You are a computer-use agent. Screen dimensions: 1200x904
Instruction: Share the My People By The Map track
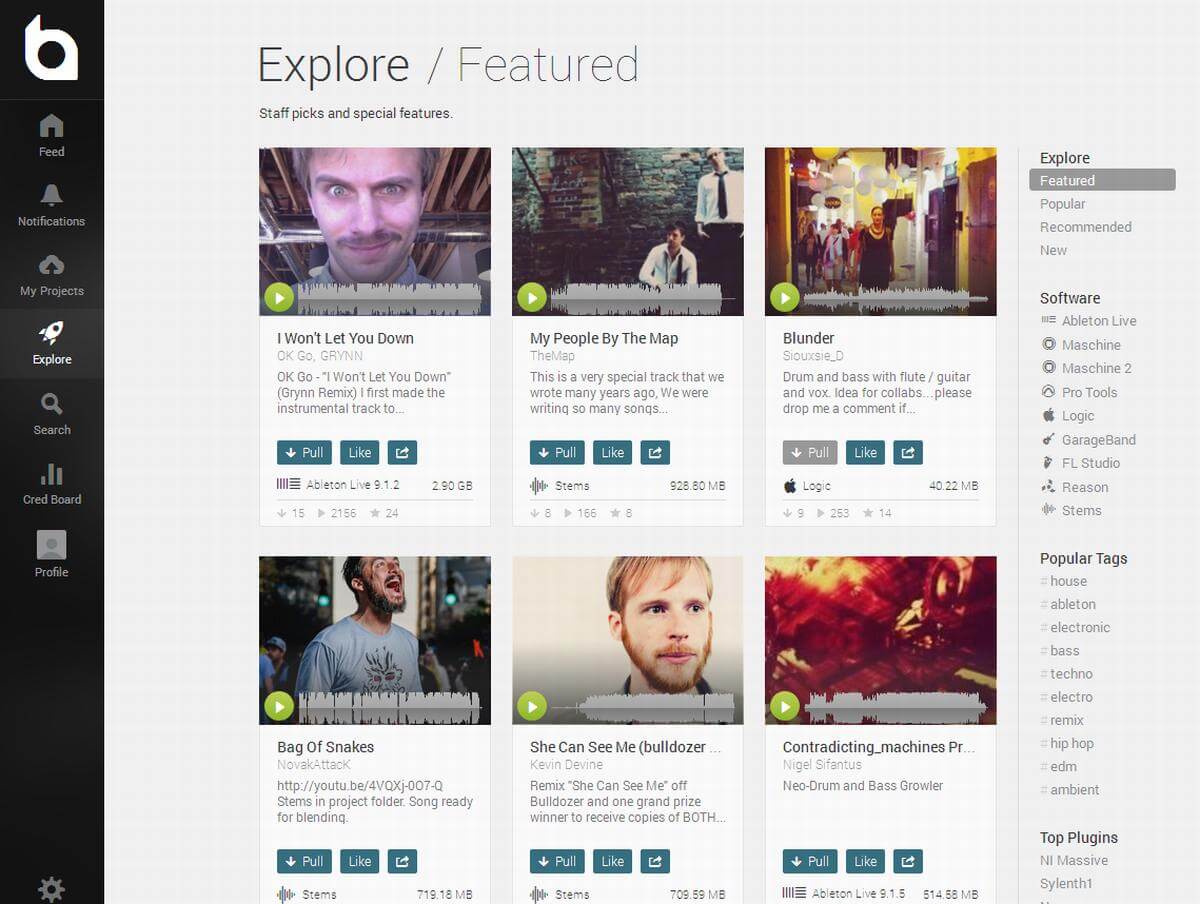click(x=655, y=452)
